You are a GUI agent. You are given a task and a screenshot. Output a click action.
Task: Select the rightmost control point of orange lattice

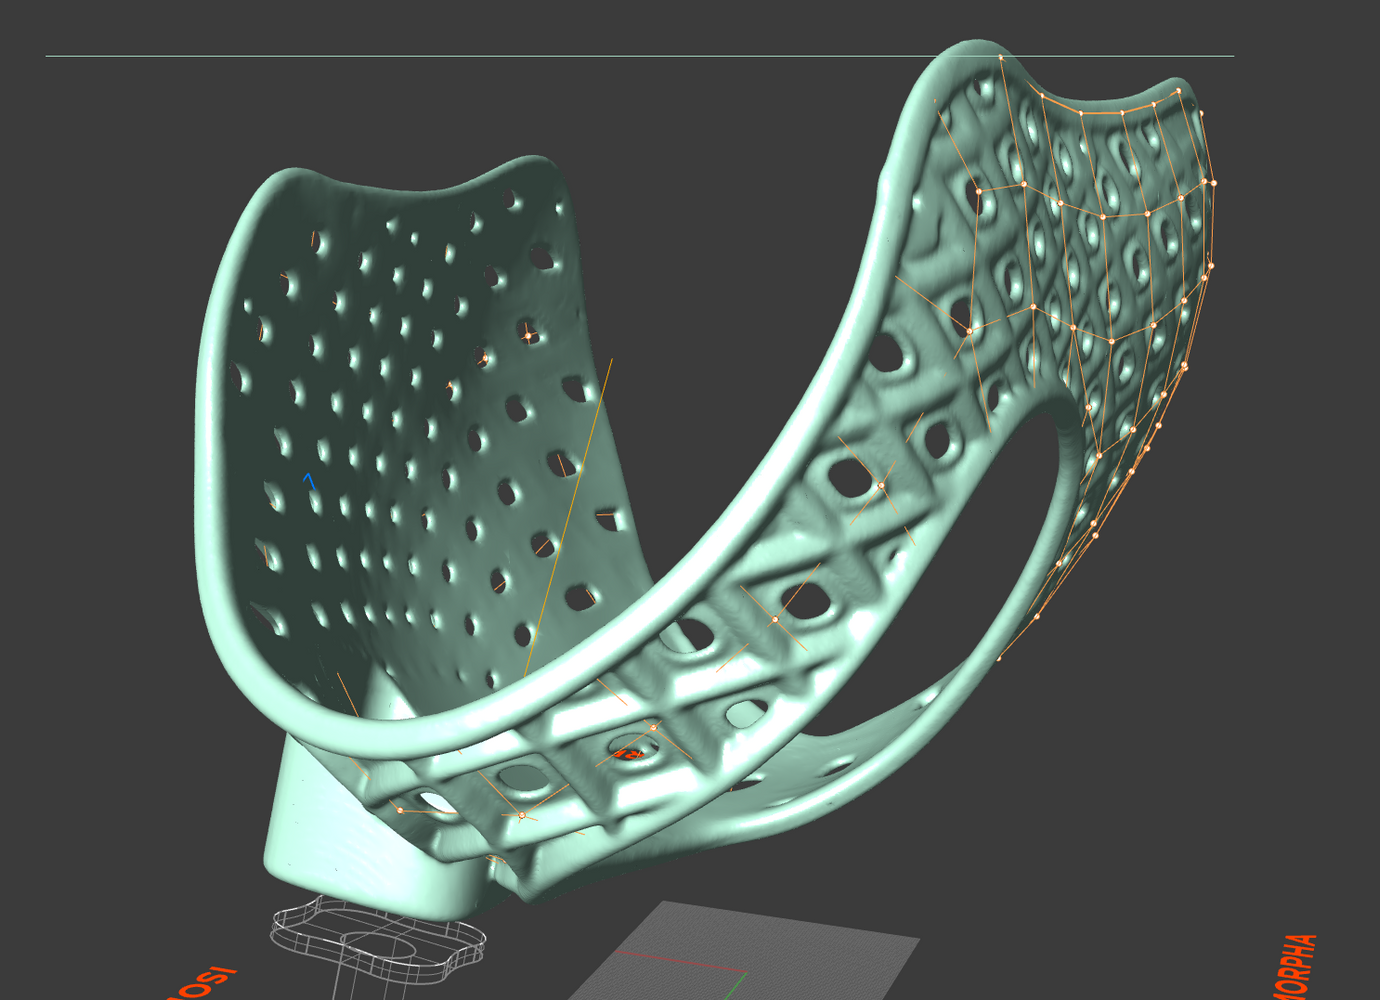click(1214, 183)
